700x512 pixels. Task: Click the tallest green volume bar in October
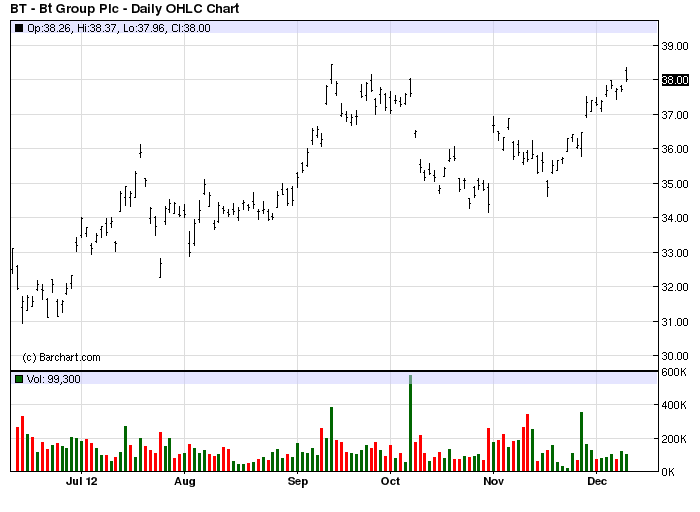[410, 423]
